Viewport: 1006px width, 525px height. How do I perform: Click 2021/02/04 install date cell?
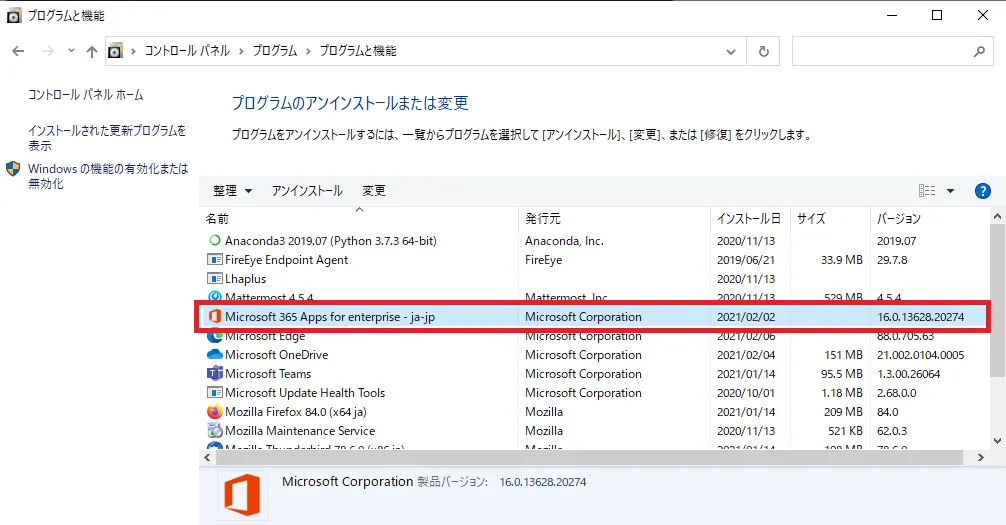tap(746, 355)
